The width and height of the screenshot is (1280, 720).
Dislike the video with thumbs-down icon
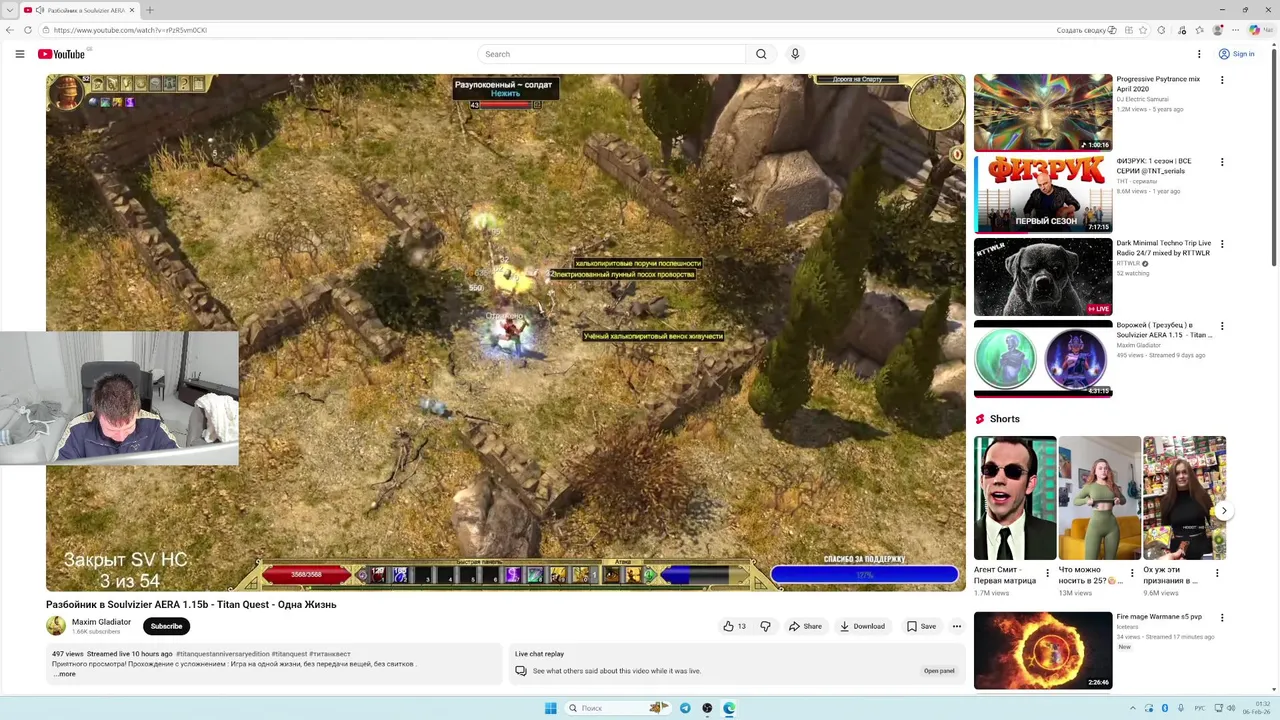[765, 626]
